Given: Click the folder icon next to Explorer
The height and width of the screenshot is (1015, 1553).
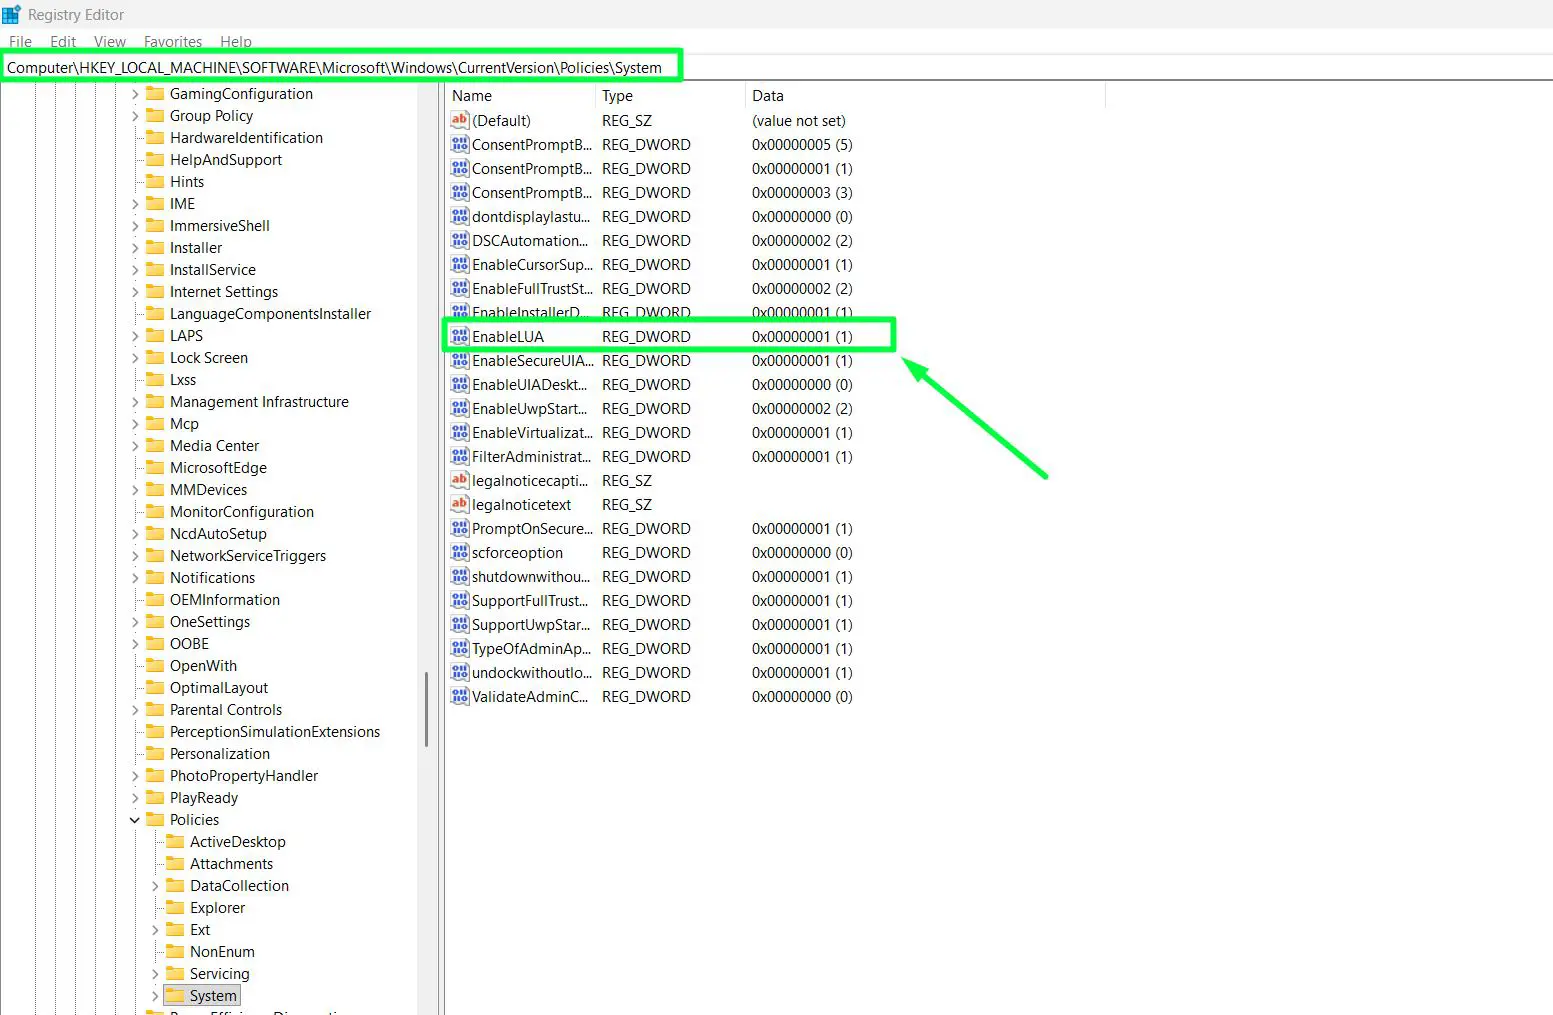Looking at the screenshot, I should [x=176, y=907].
